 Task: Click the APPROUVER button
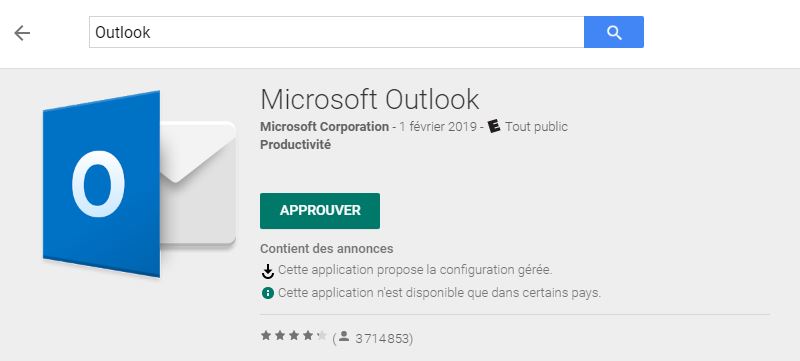320,211
